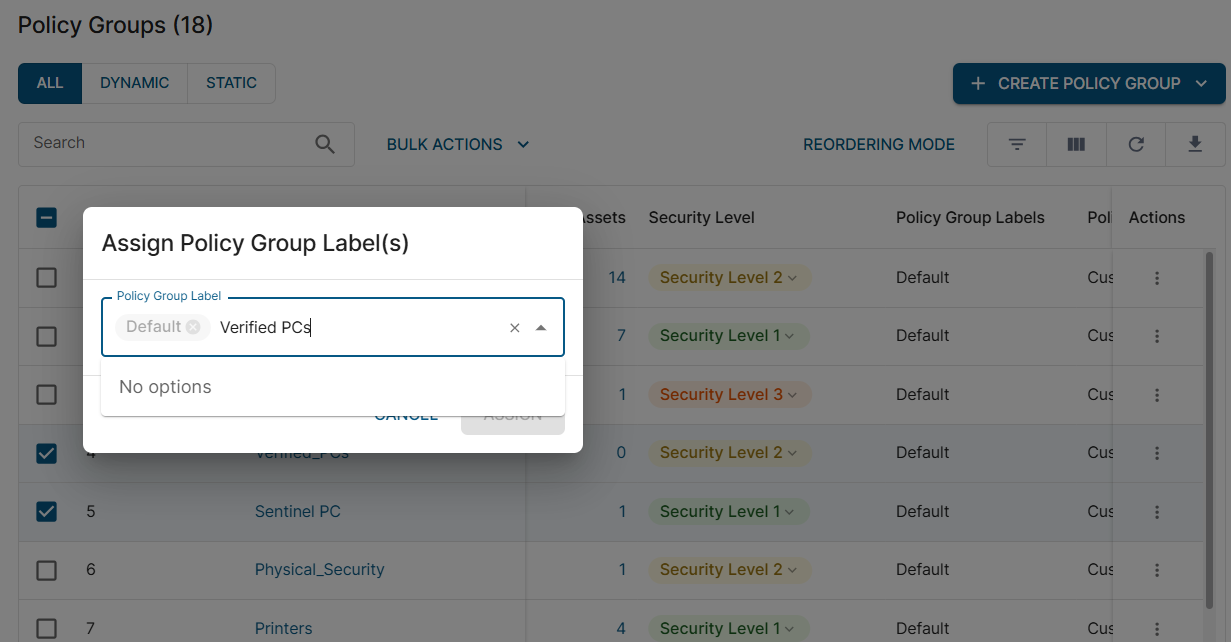Open the Physical_Security policy group link

point(319,569)
